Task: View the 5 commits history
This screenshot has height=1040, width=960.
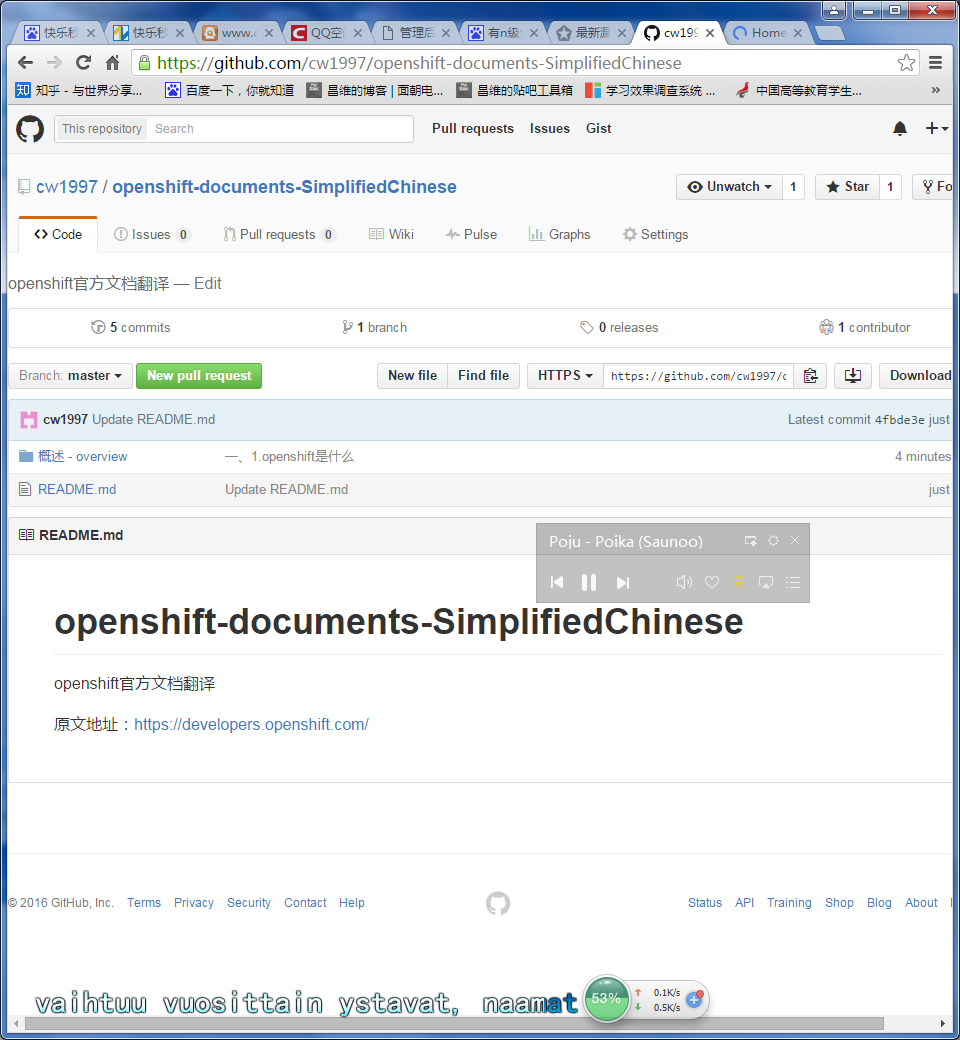Action: [131, 328]
